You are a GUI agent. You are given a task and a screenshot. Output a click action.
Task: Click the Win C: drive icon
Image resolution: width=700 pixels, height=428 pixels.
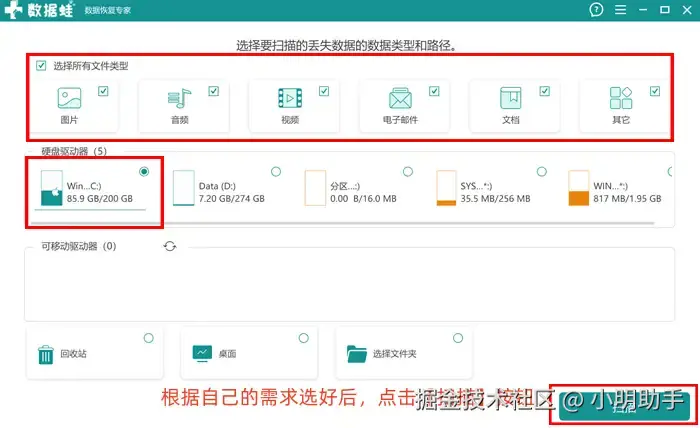(51, 188)
